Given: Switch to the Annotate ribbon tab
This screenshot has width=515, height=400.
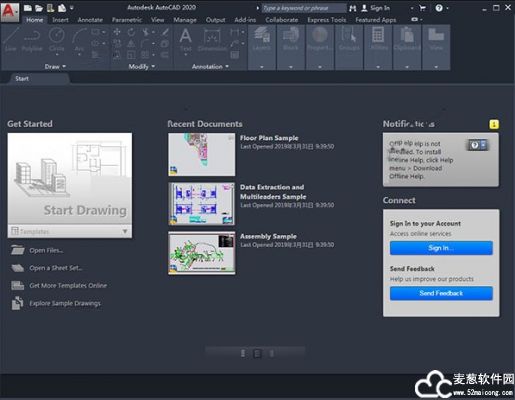Looking at the screenshot, I should tap(90, 20).
